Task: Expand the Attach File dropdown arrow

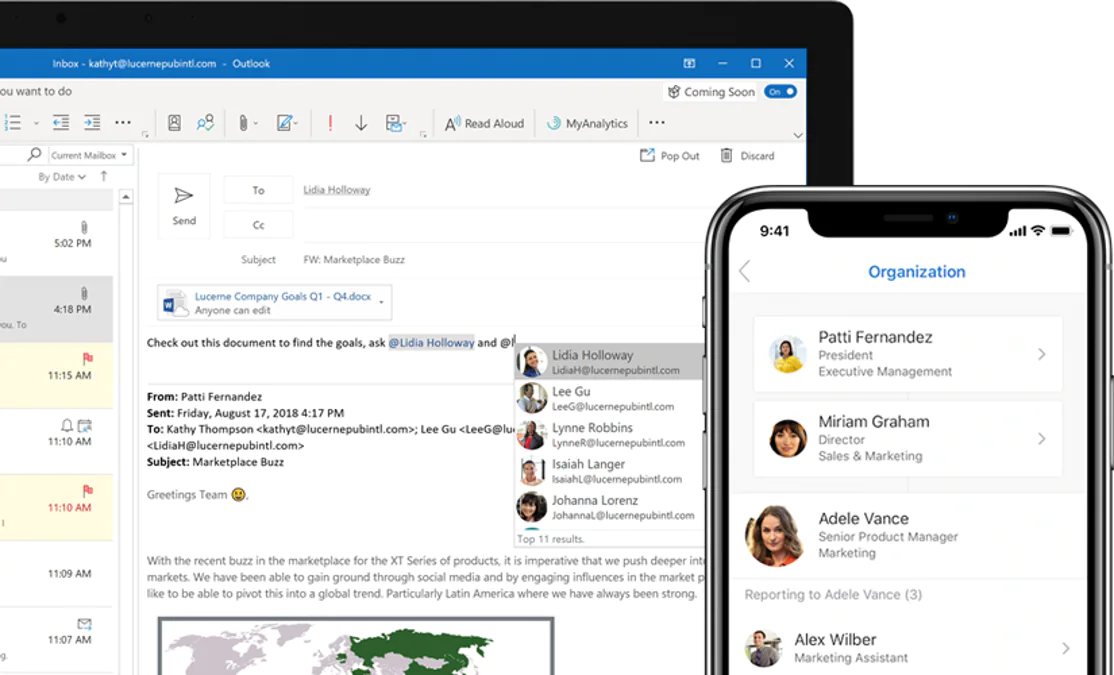Action: point(256,124)
